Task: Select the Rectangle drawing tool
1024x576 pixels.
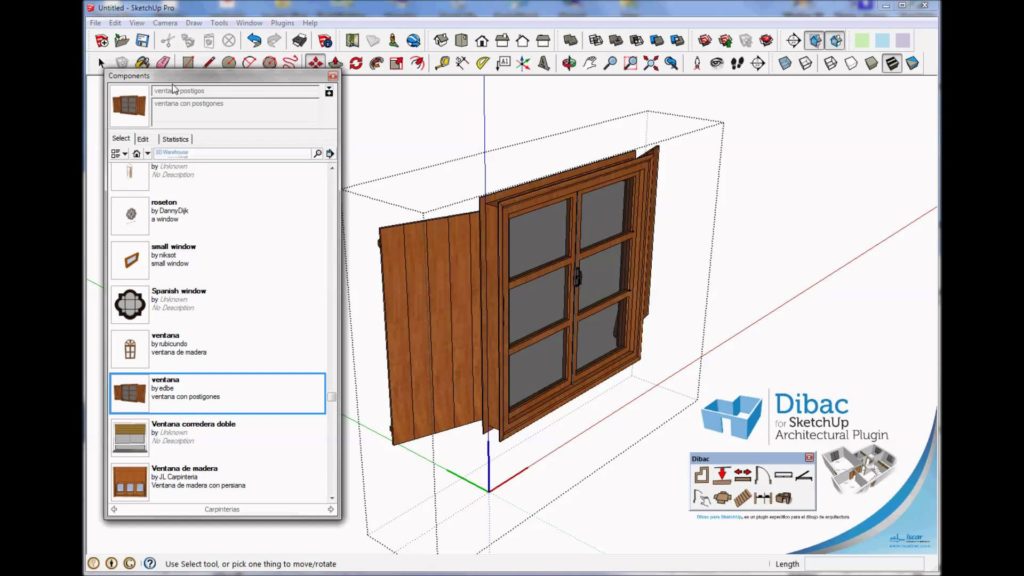Action: [x=188, y=63]
